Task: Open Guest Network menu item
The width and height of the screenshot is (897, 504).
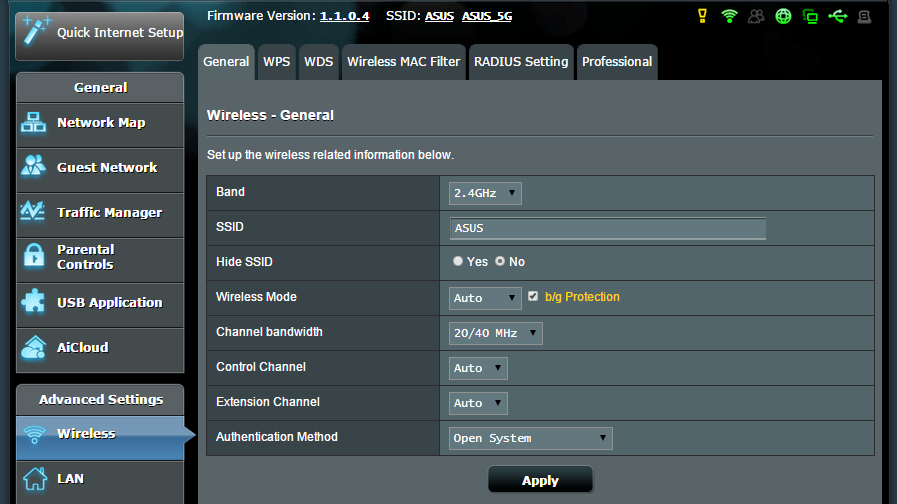Action: (x=100, y=170)
